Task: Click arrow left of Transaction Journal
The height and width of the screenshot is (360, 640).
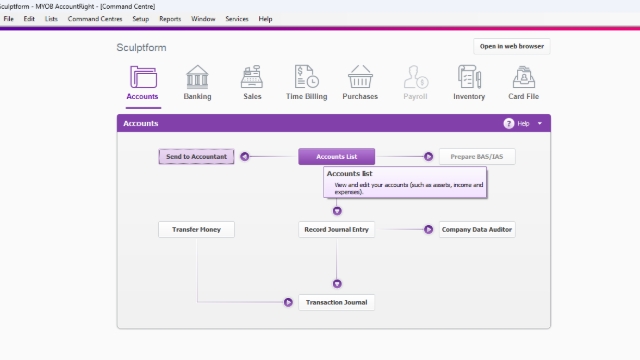Action: pos(288,302)
